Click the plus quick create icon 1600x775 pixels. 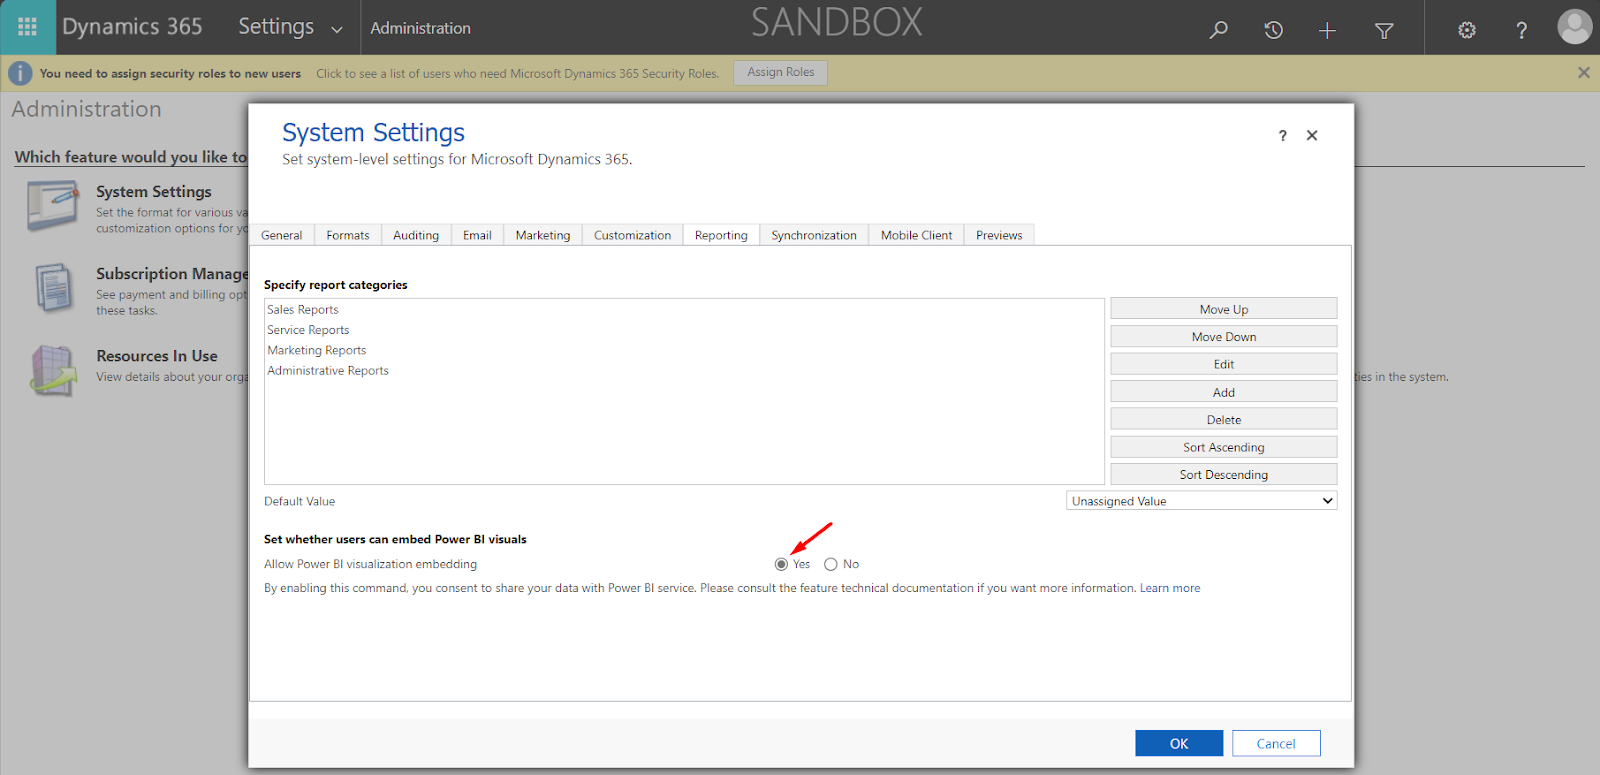(1327, 30)
